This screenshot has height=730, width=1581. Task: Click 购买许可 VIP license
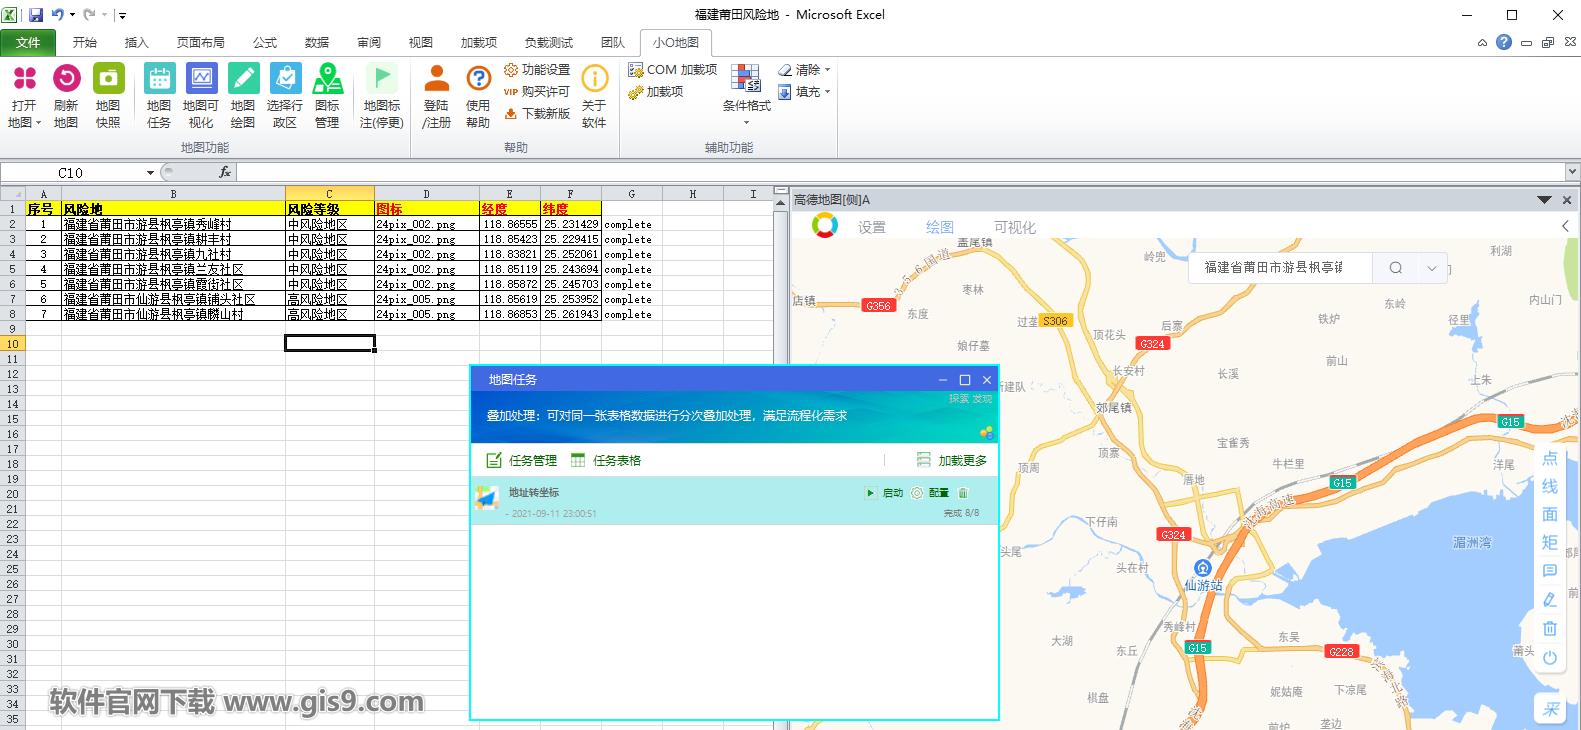coord(537,92)
